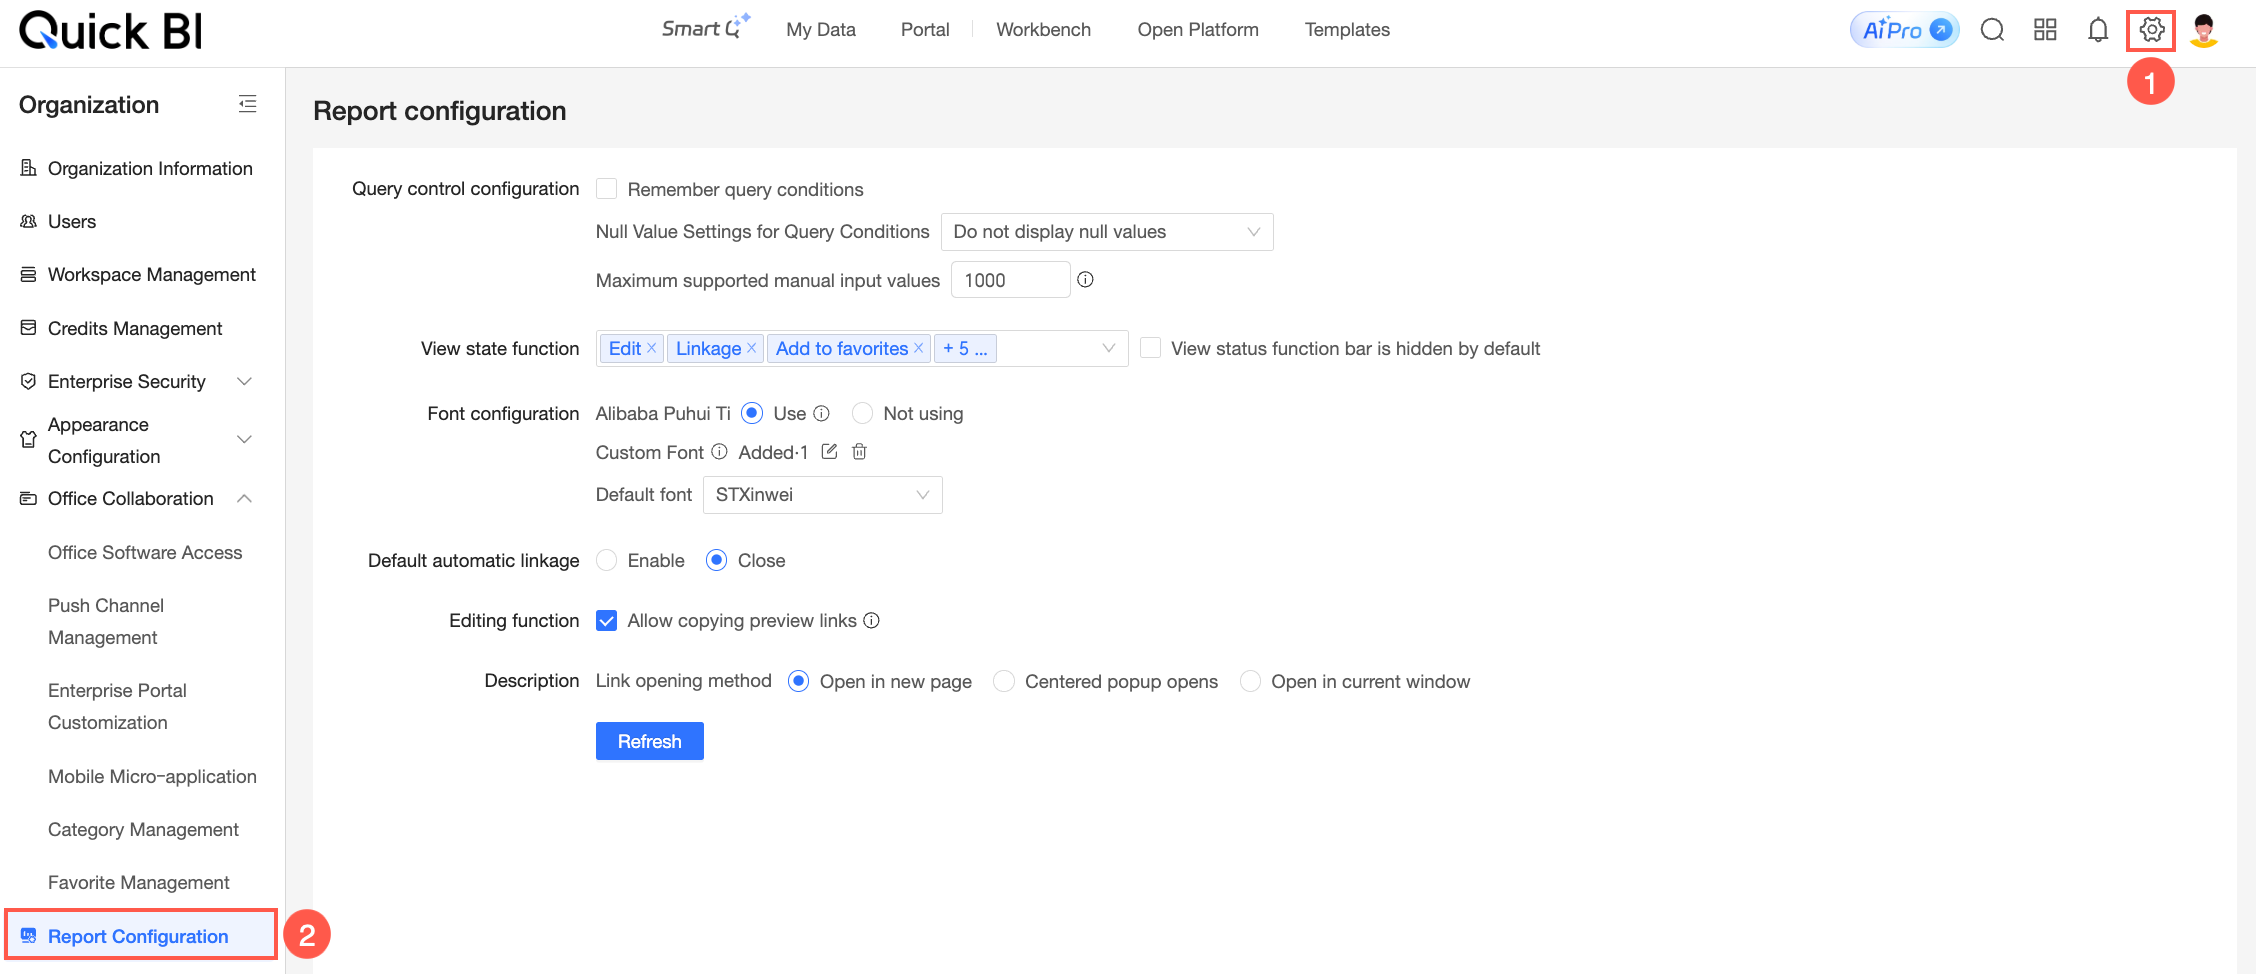The image size is (2256, 974).
Task: Click the + 5 ... more tags indicator
Action: click(x=965, y=348)
